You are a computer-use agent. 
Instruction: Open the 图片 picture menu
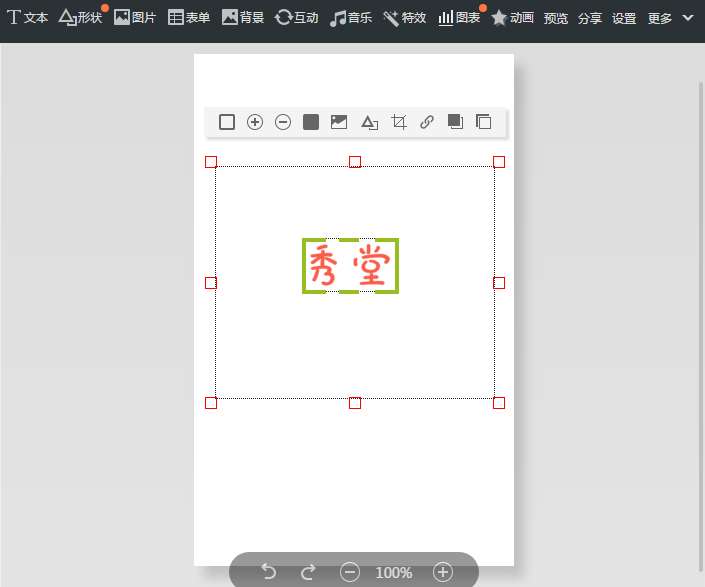click(x=134, y=18)
